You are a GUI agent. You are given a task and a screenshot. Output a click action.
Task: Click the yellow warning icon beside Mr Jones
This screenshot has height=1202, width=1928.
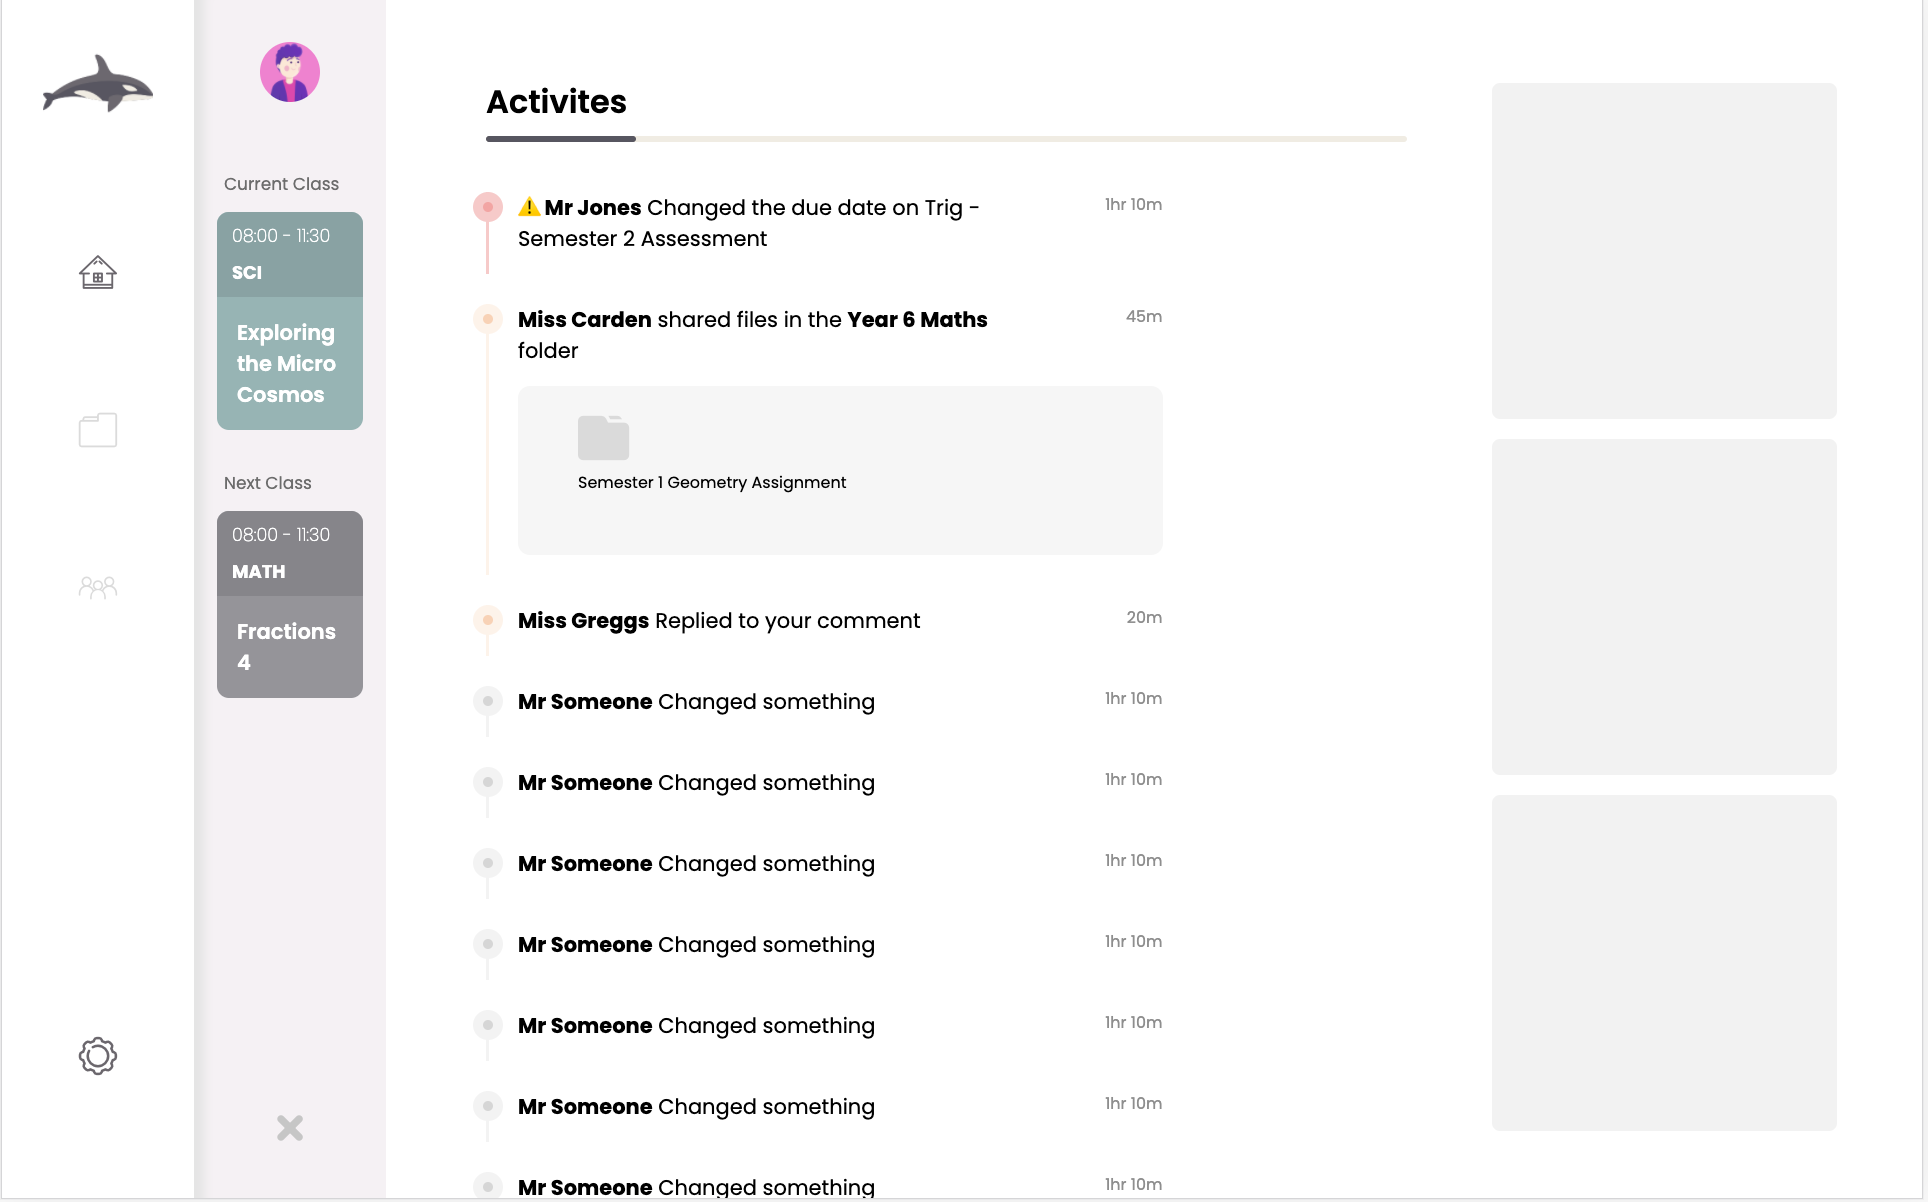(529, 207)
